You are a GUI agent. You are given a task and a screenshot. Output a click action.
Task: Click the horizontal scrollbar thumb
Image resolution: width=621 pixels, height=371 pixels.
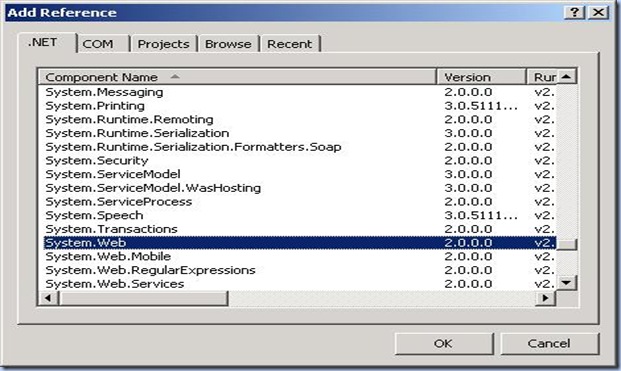coord(143,298)
